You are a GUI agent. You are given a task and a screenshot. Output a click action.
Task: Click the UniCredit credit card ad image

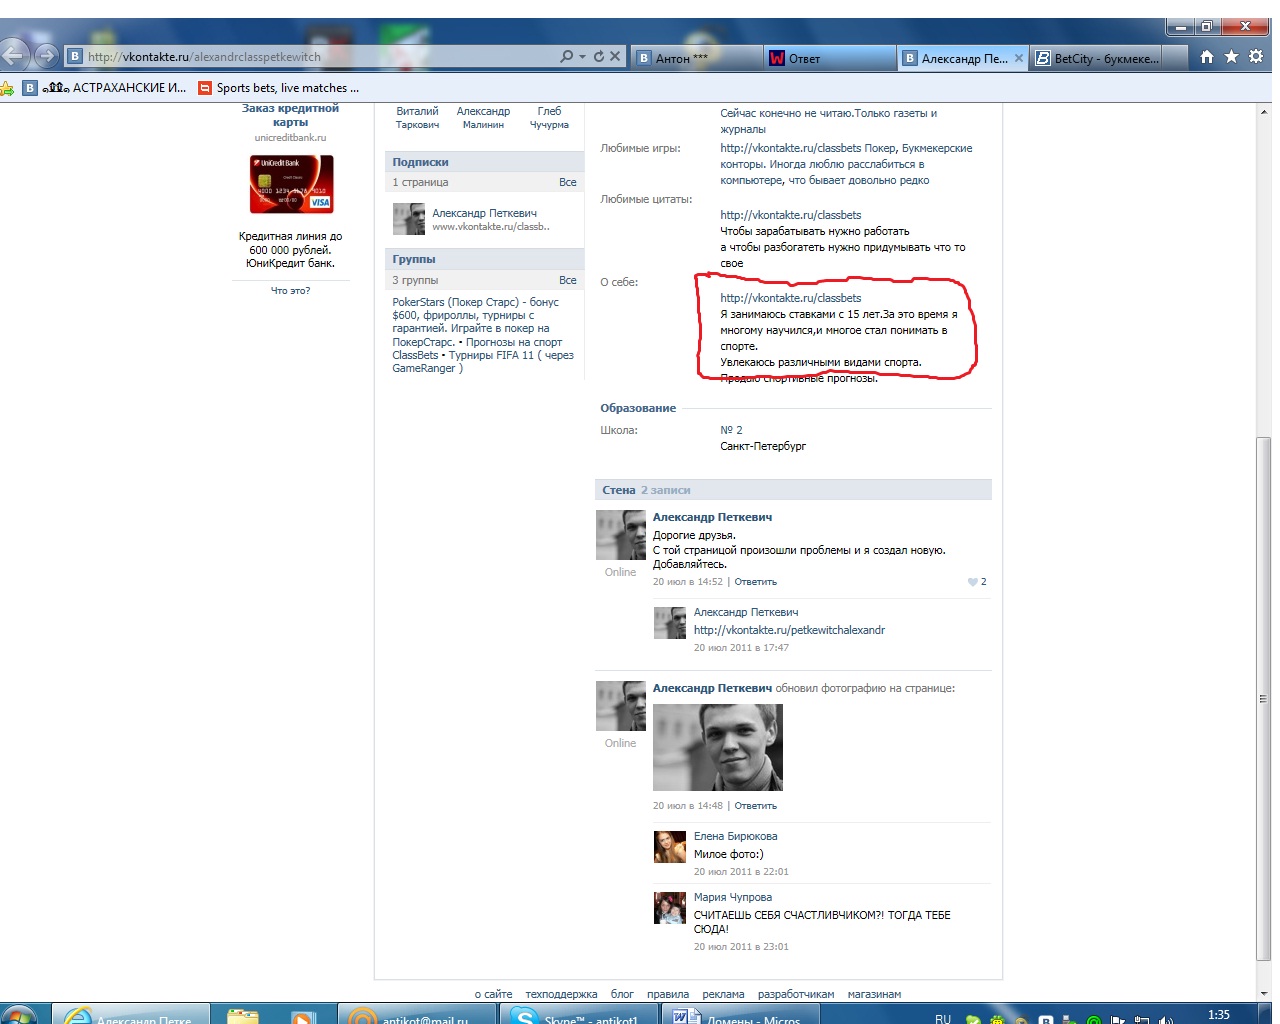tap(291, 184)
